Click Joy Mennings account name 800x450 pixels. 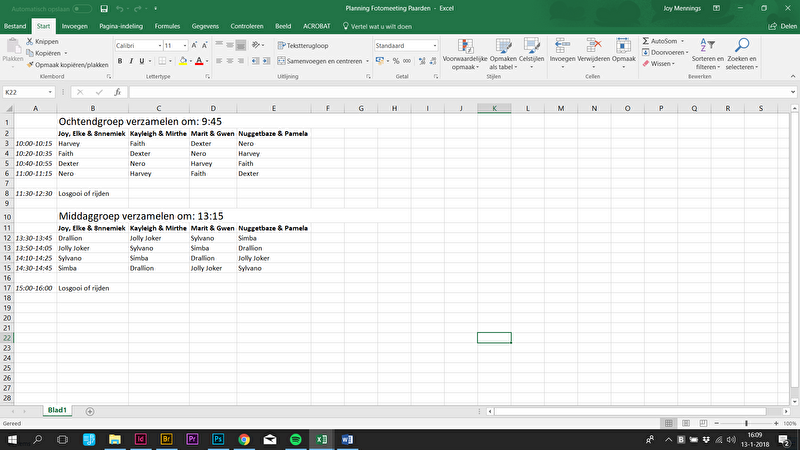click(682, 9)
